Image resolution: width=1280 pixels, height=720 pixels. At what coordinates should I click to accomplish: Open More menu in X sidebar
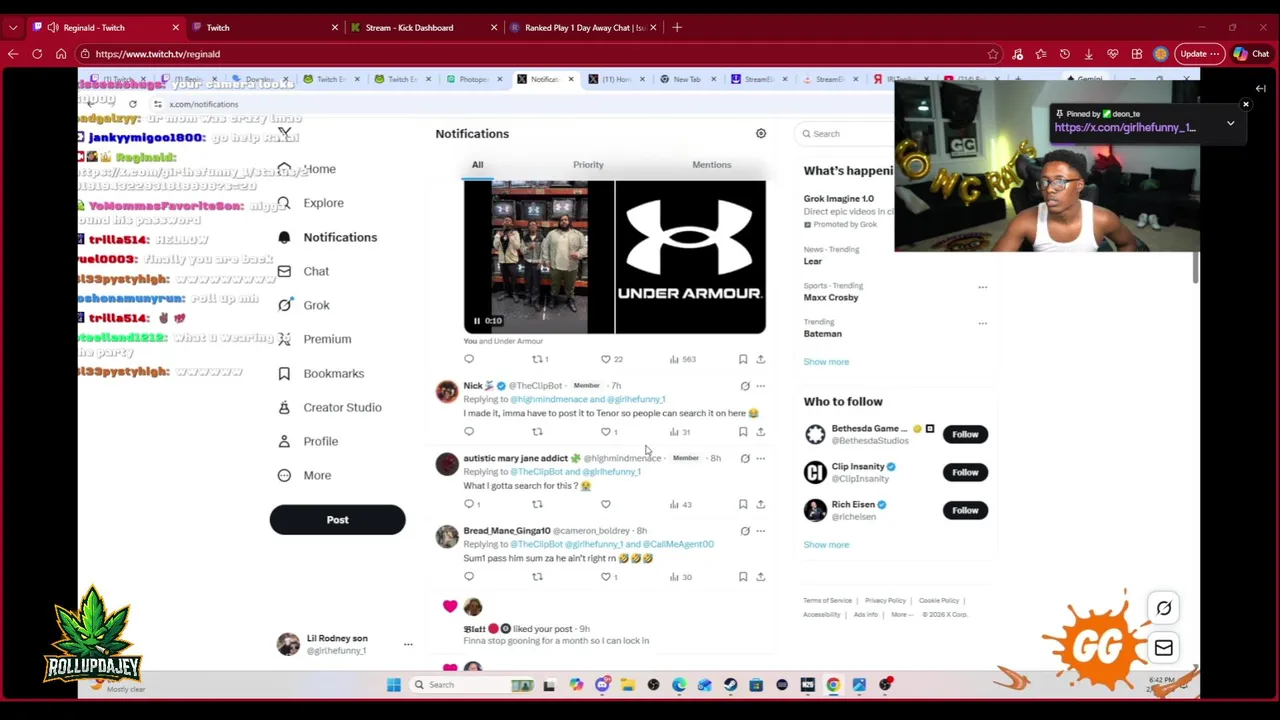304,475
